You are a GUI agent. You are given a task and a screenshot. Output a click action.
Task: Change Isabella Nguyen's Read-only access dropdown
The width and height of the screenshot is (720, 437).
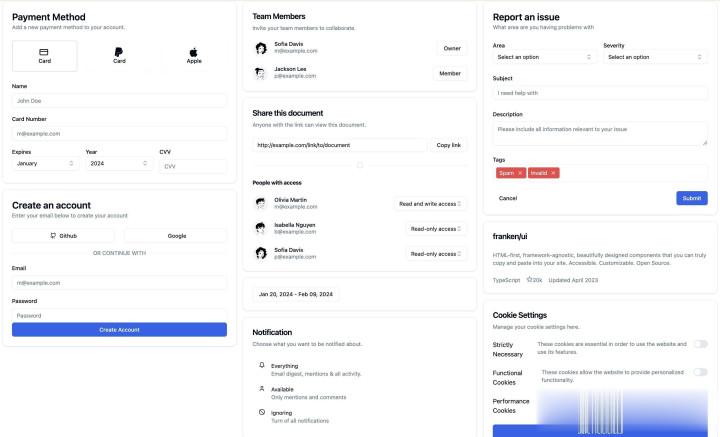coord(436,229)
